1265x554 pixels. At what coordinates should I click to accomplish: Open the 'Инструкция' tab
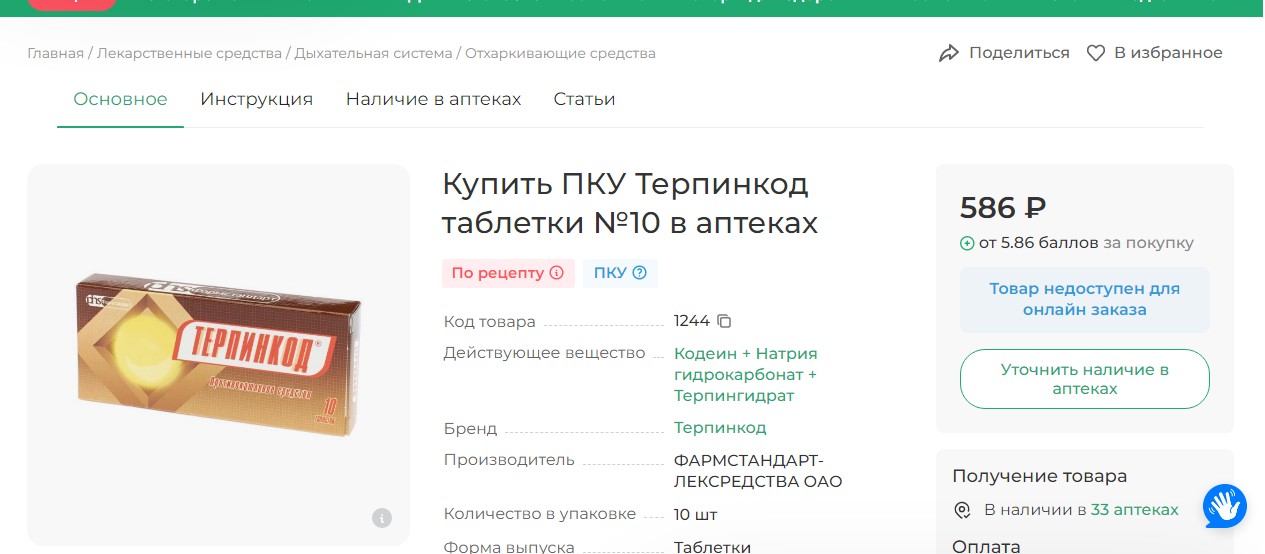[x=256, y=99]
